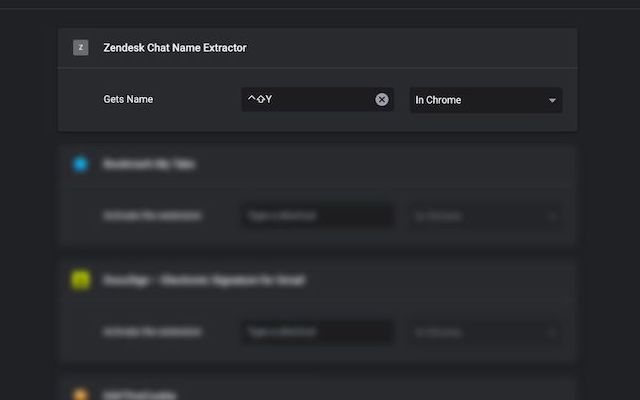Open the In Chrome scope dropdown

[485, 100]
